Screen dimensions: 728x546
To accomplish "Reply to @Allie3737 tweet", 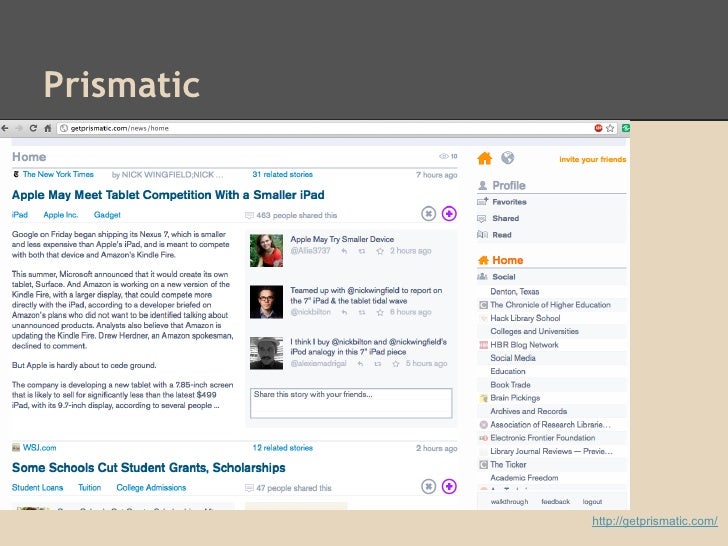I will [x=344, y=251].
